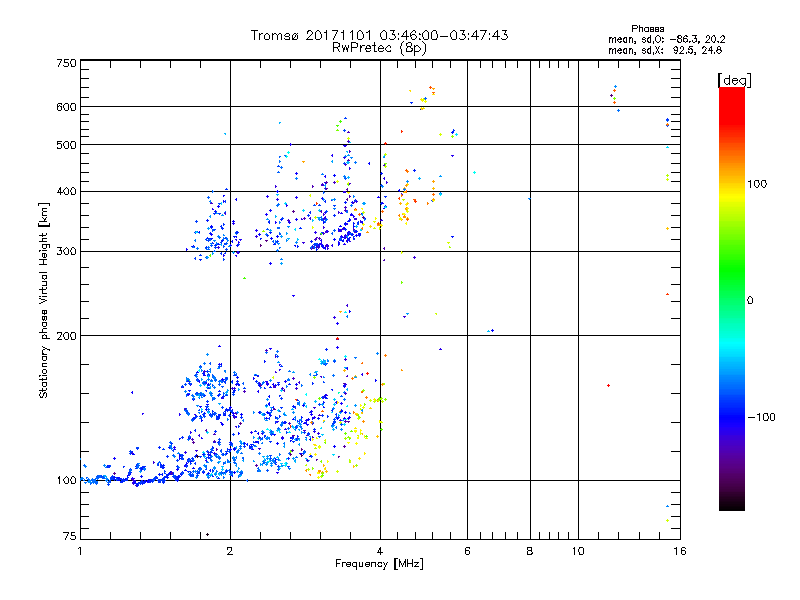Click the 750 tick on height axis
The width and height of the screenshot is (800, 600).
66,62
